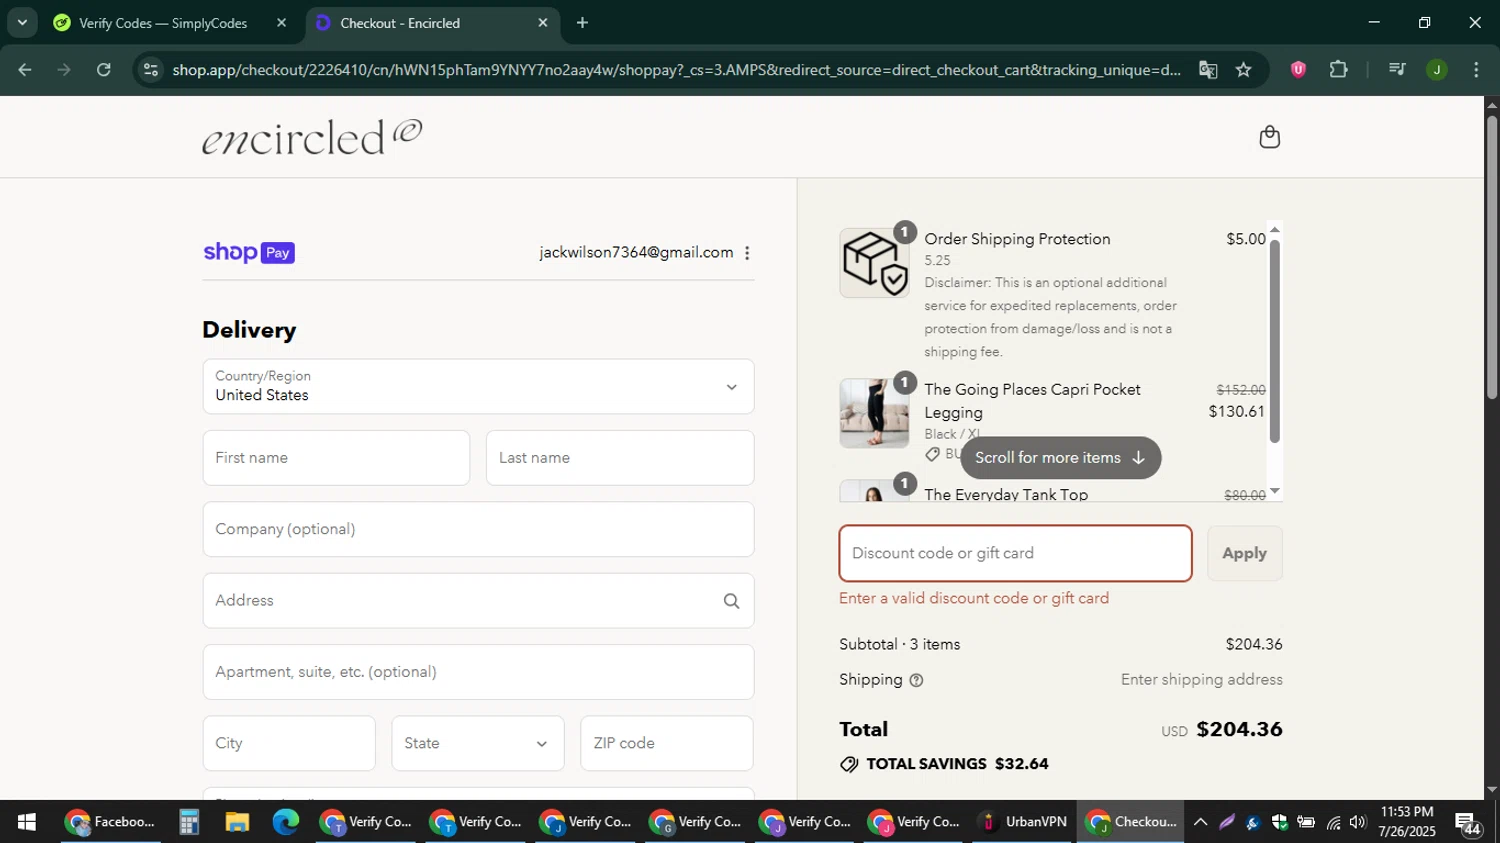Expand the State dropdown
Screen dimensions: 1500x843
point(478,744)
